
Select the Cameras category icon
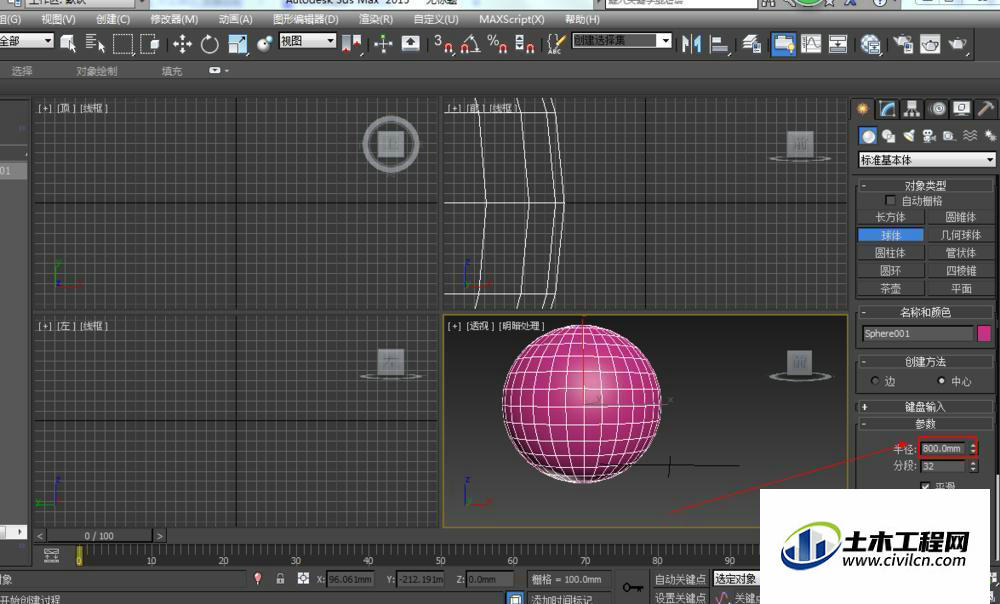coord(929,136)
